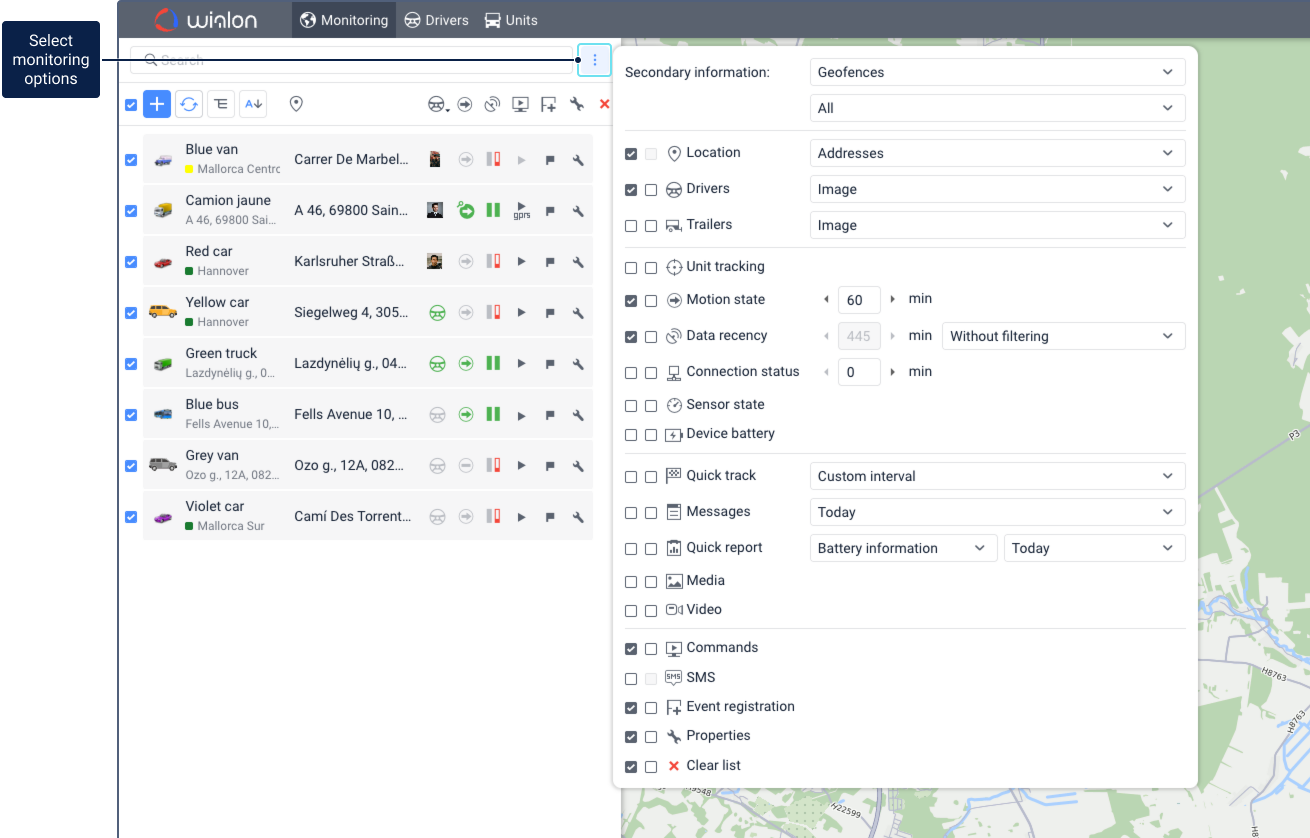Open the three-dot monitoring options button
Screen dimensions: 1310x838
click(595, 60)
